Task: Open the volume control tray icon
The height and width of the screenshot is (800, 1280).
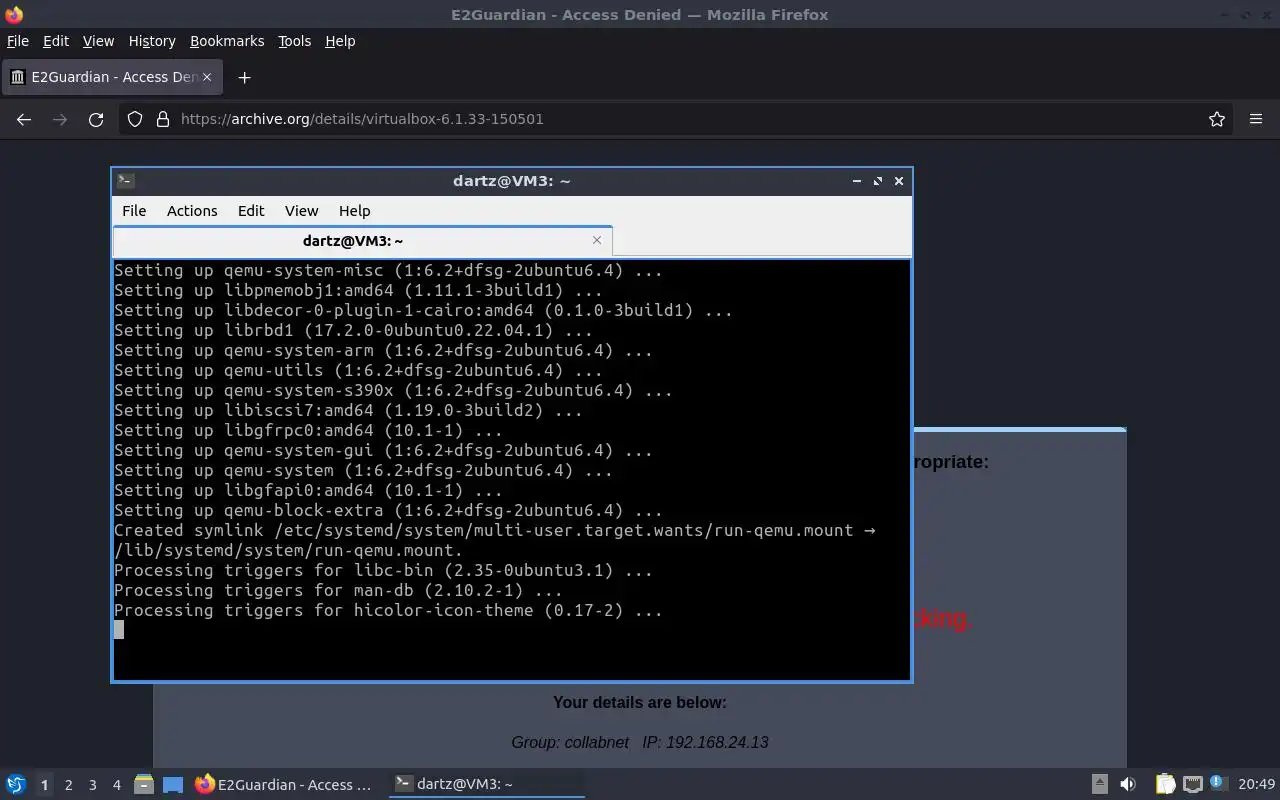Action: [1128, 784]
